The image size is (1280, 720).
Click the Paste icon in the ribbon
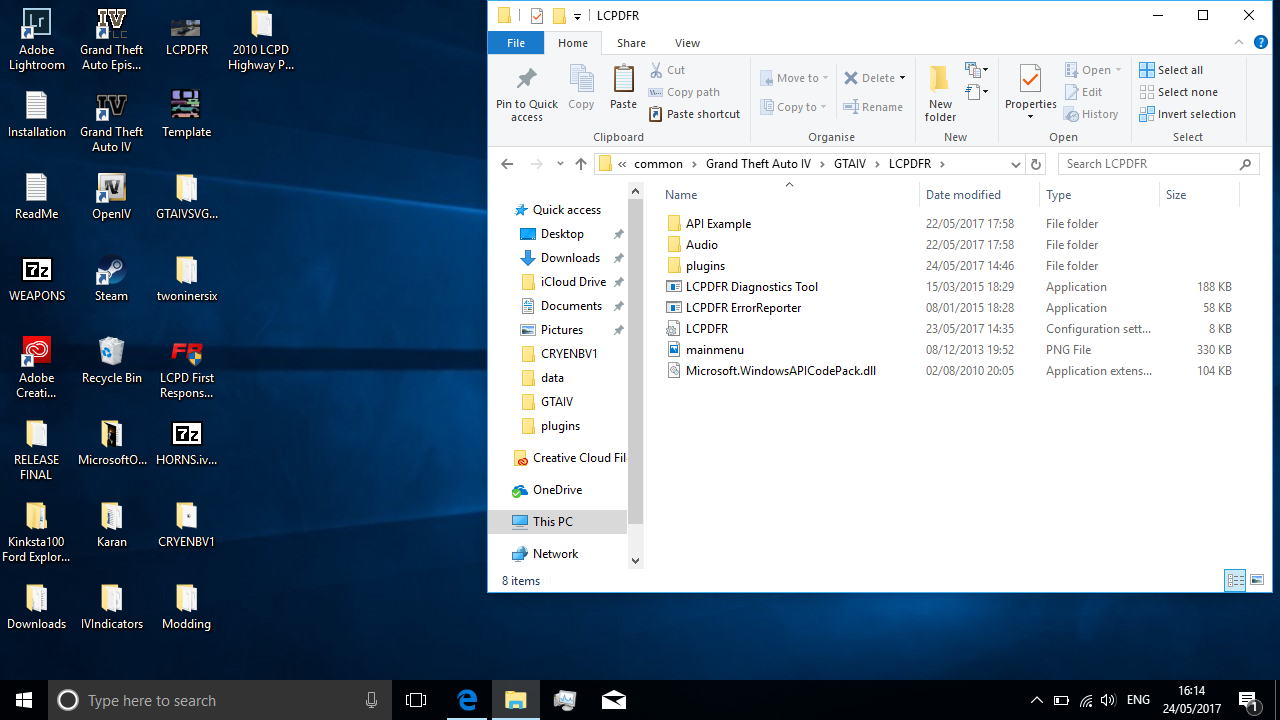pyautogui.click(x=623, y=81)
